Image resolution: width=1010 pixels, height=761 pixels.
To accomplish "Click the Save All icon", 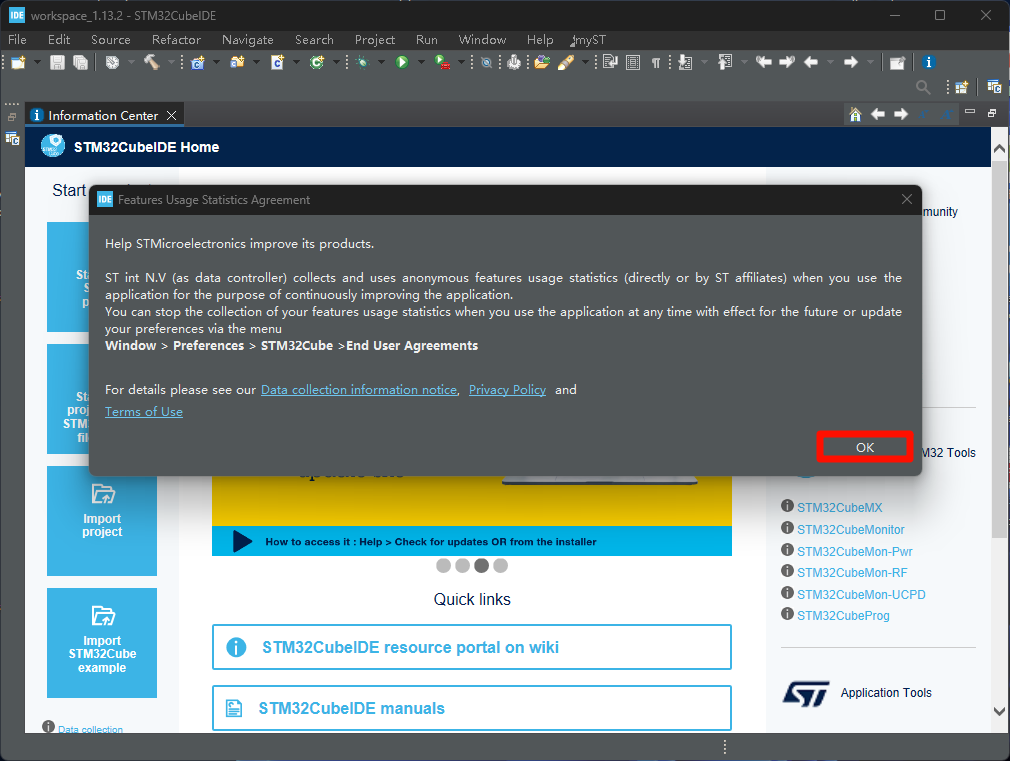I will coord(81,63).
